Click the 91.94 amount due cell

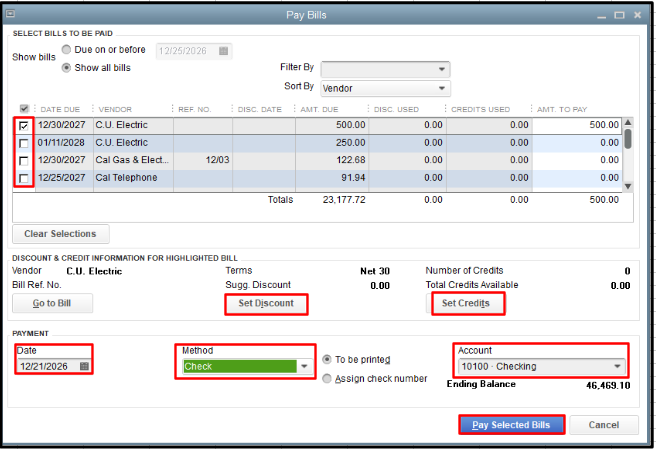[332, 178]
